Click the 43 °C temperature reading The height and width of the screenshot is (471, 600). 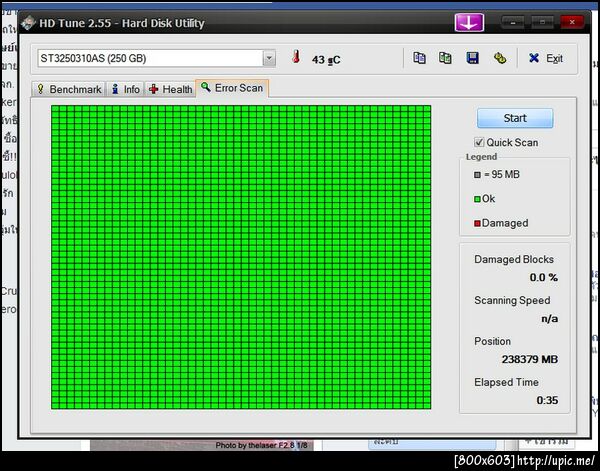326,60
